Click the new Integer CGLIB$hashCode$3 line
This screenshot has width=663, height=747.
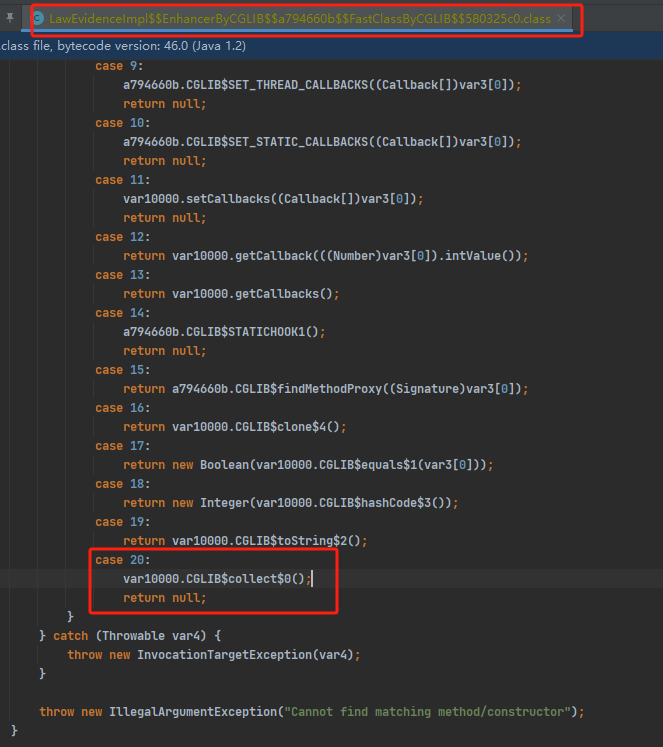291,503
